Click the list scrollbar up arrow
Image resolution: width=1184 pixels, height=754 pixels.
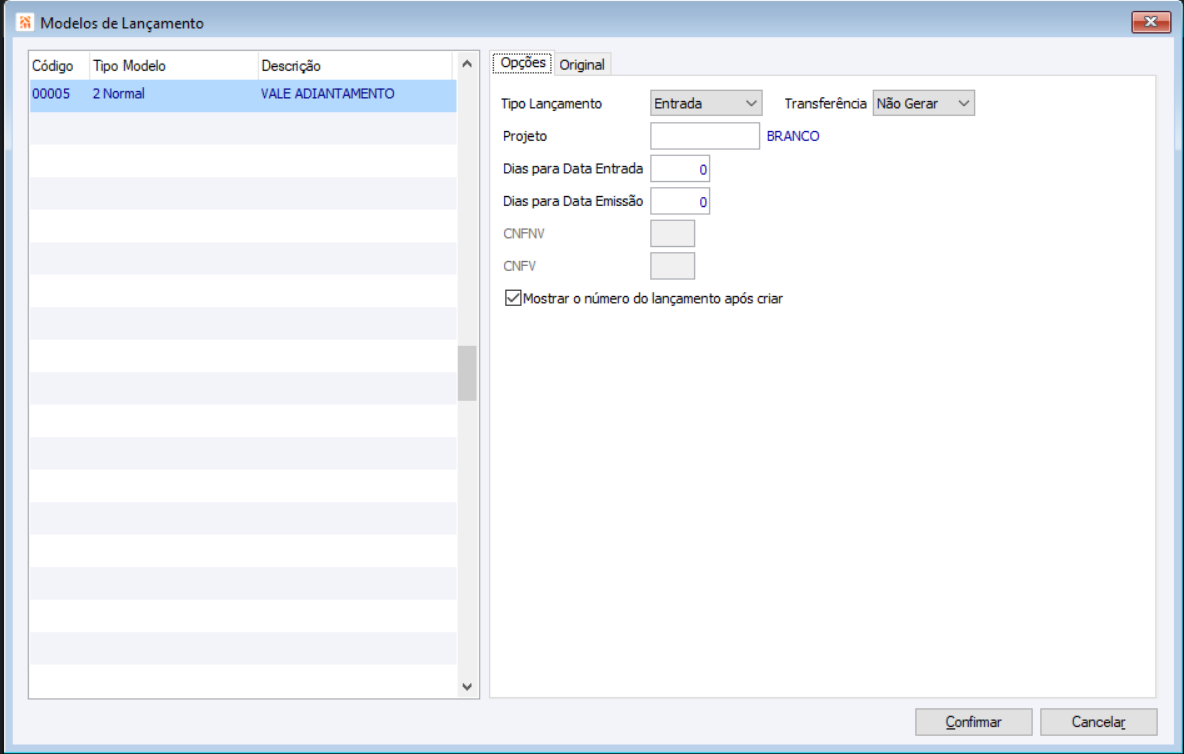pyautogui.click(x=467, y=64)
